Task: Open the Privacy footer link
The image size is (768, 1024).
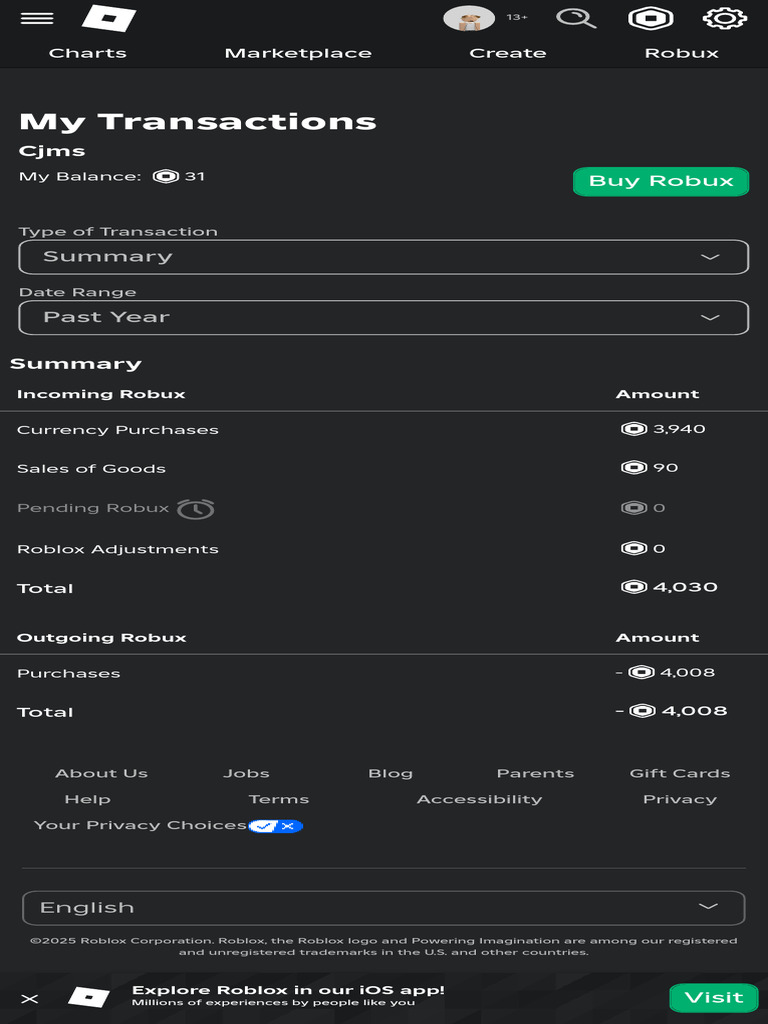Action: pyautogui.click(x=680, y=799)
